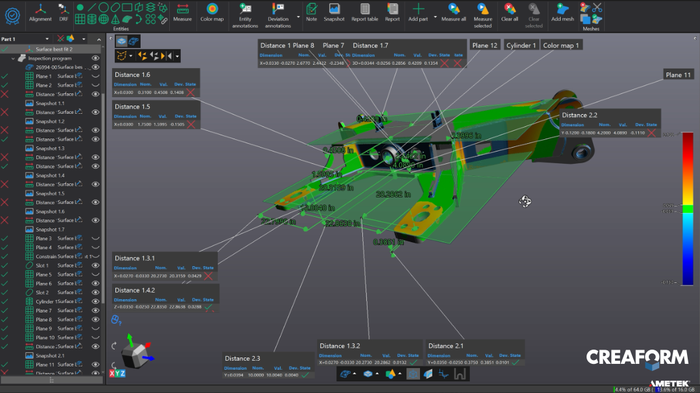Open the view orientation dropdown

coord(130,56)
